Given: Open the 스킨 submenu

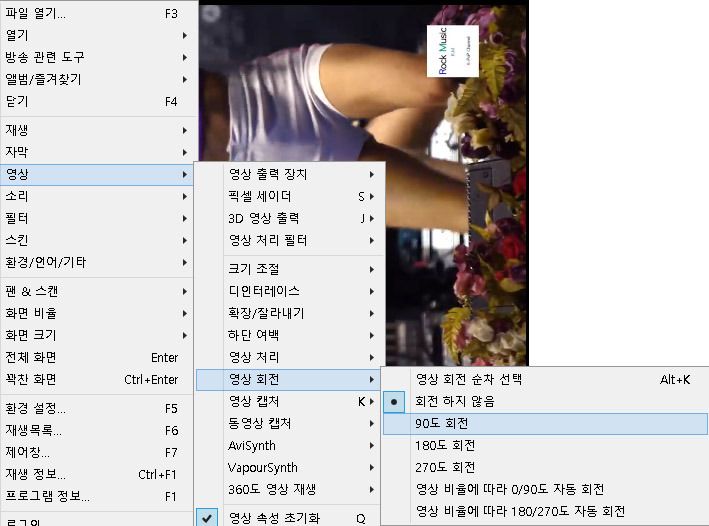Looking at the screenshot, I should tap(97, 240).
